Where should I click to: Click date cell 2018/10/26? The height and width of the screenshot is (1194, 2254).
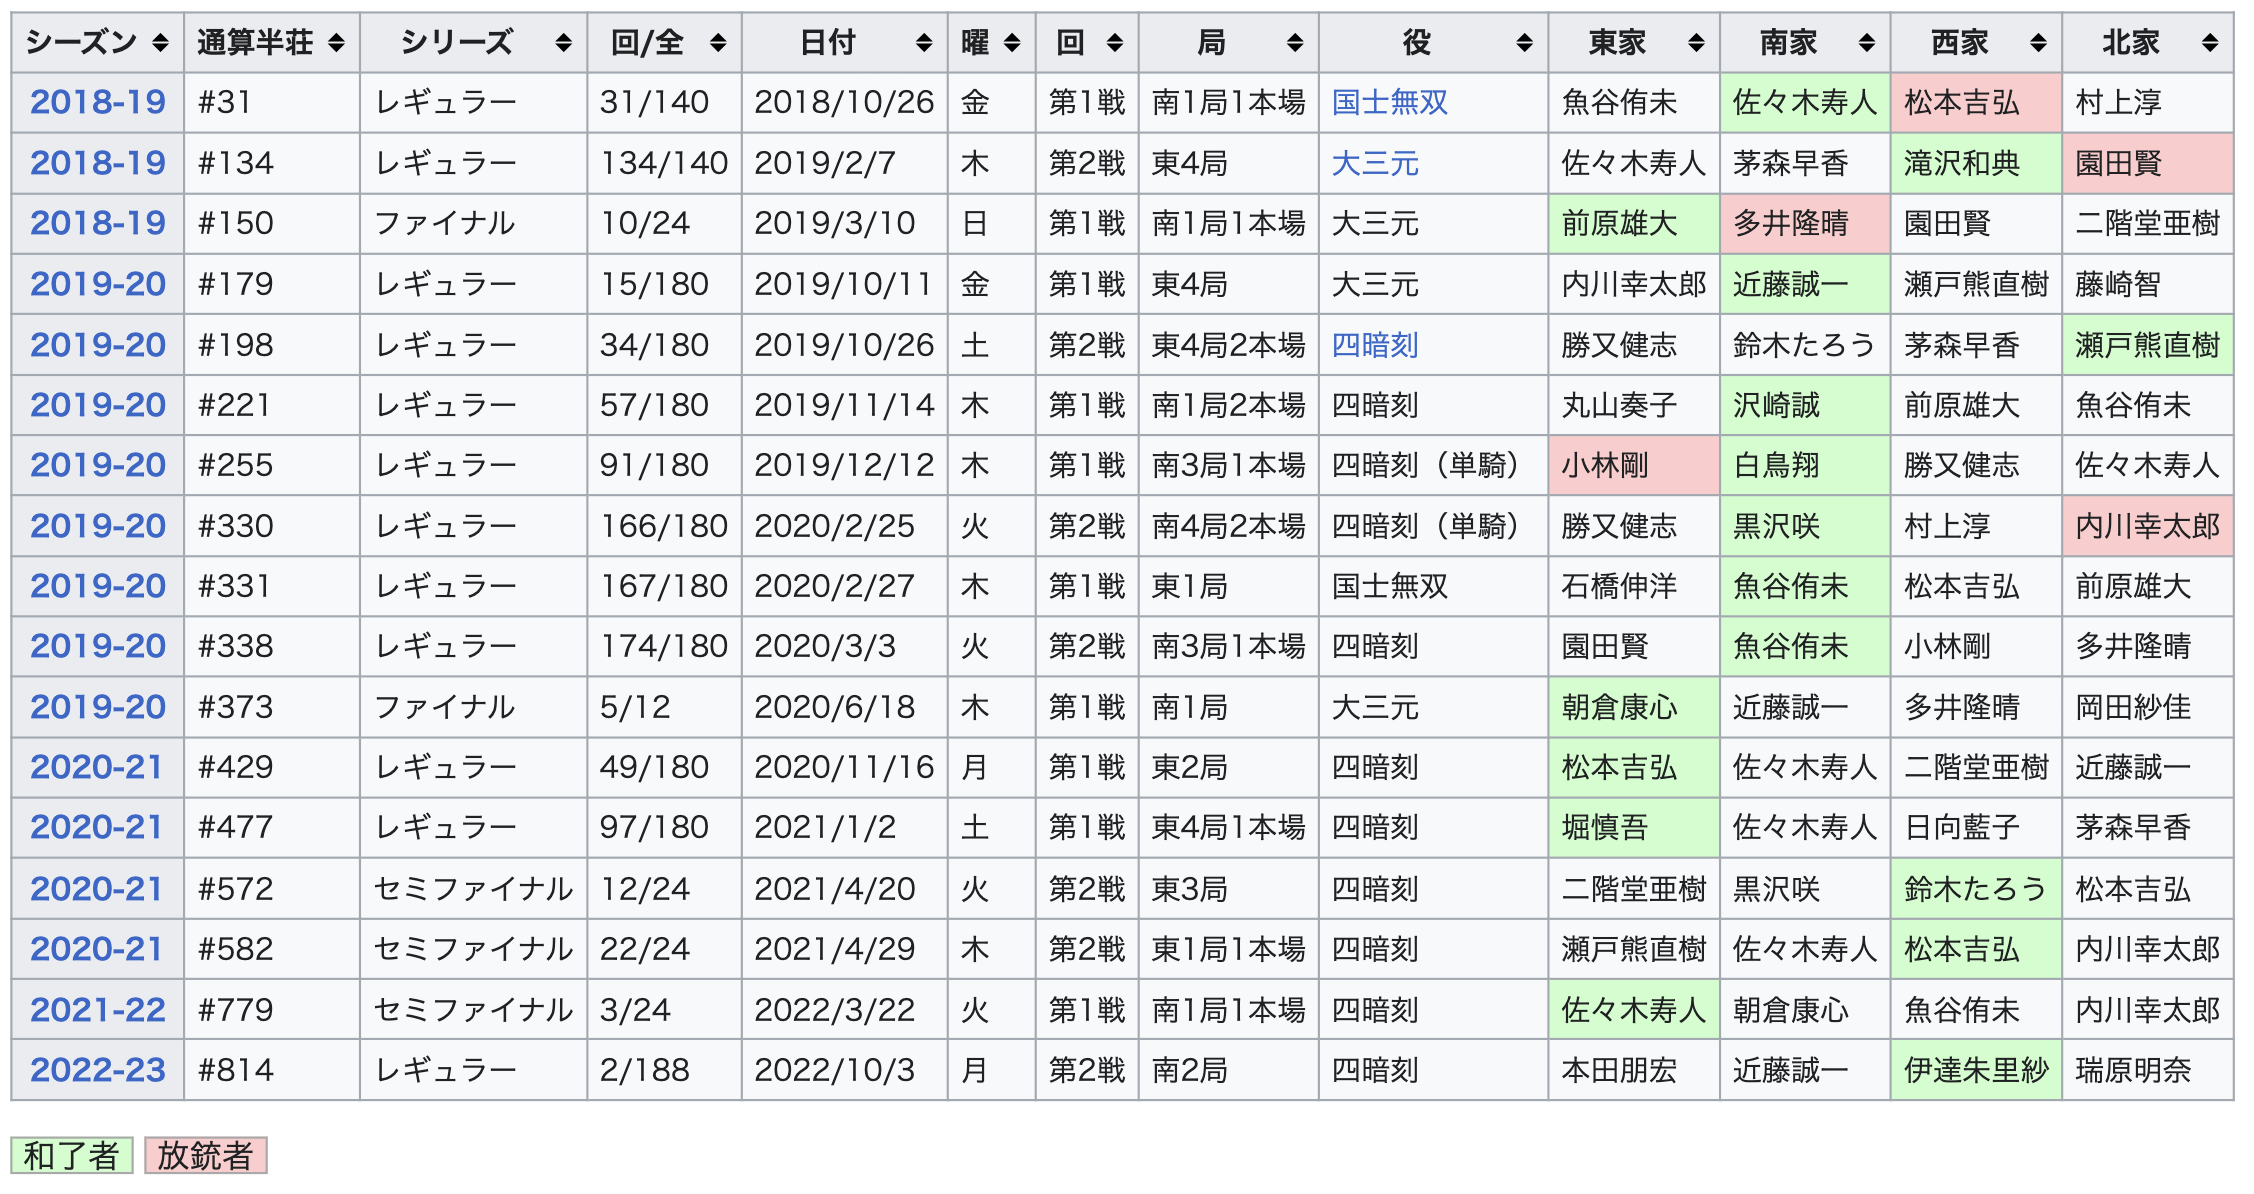844,102
